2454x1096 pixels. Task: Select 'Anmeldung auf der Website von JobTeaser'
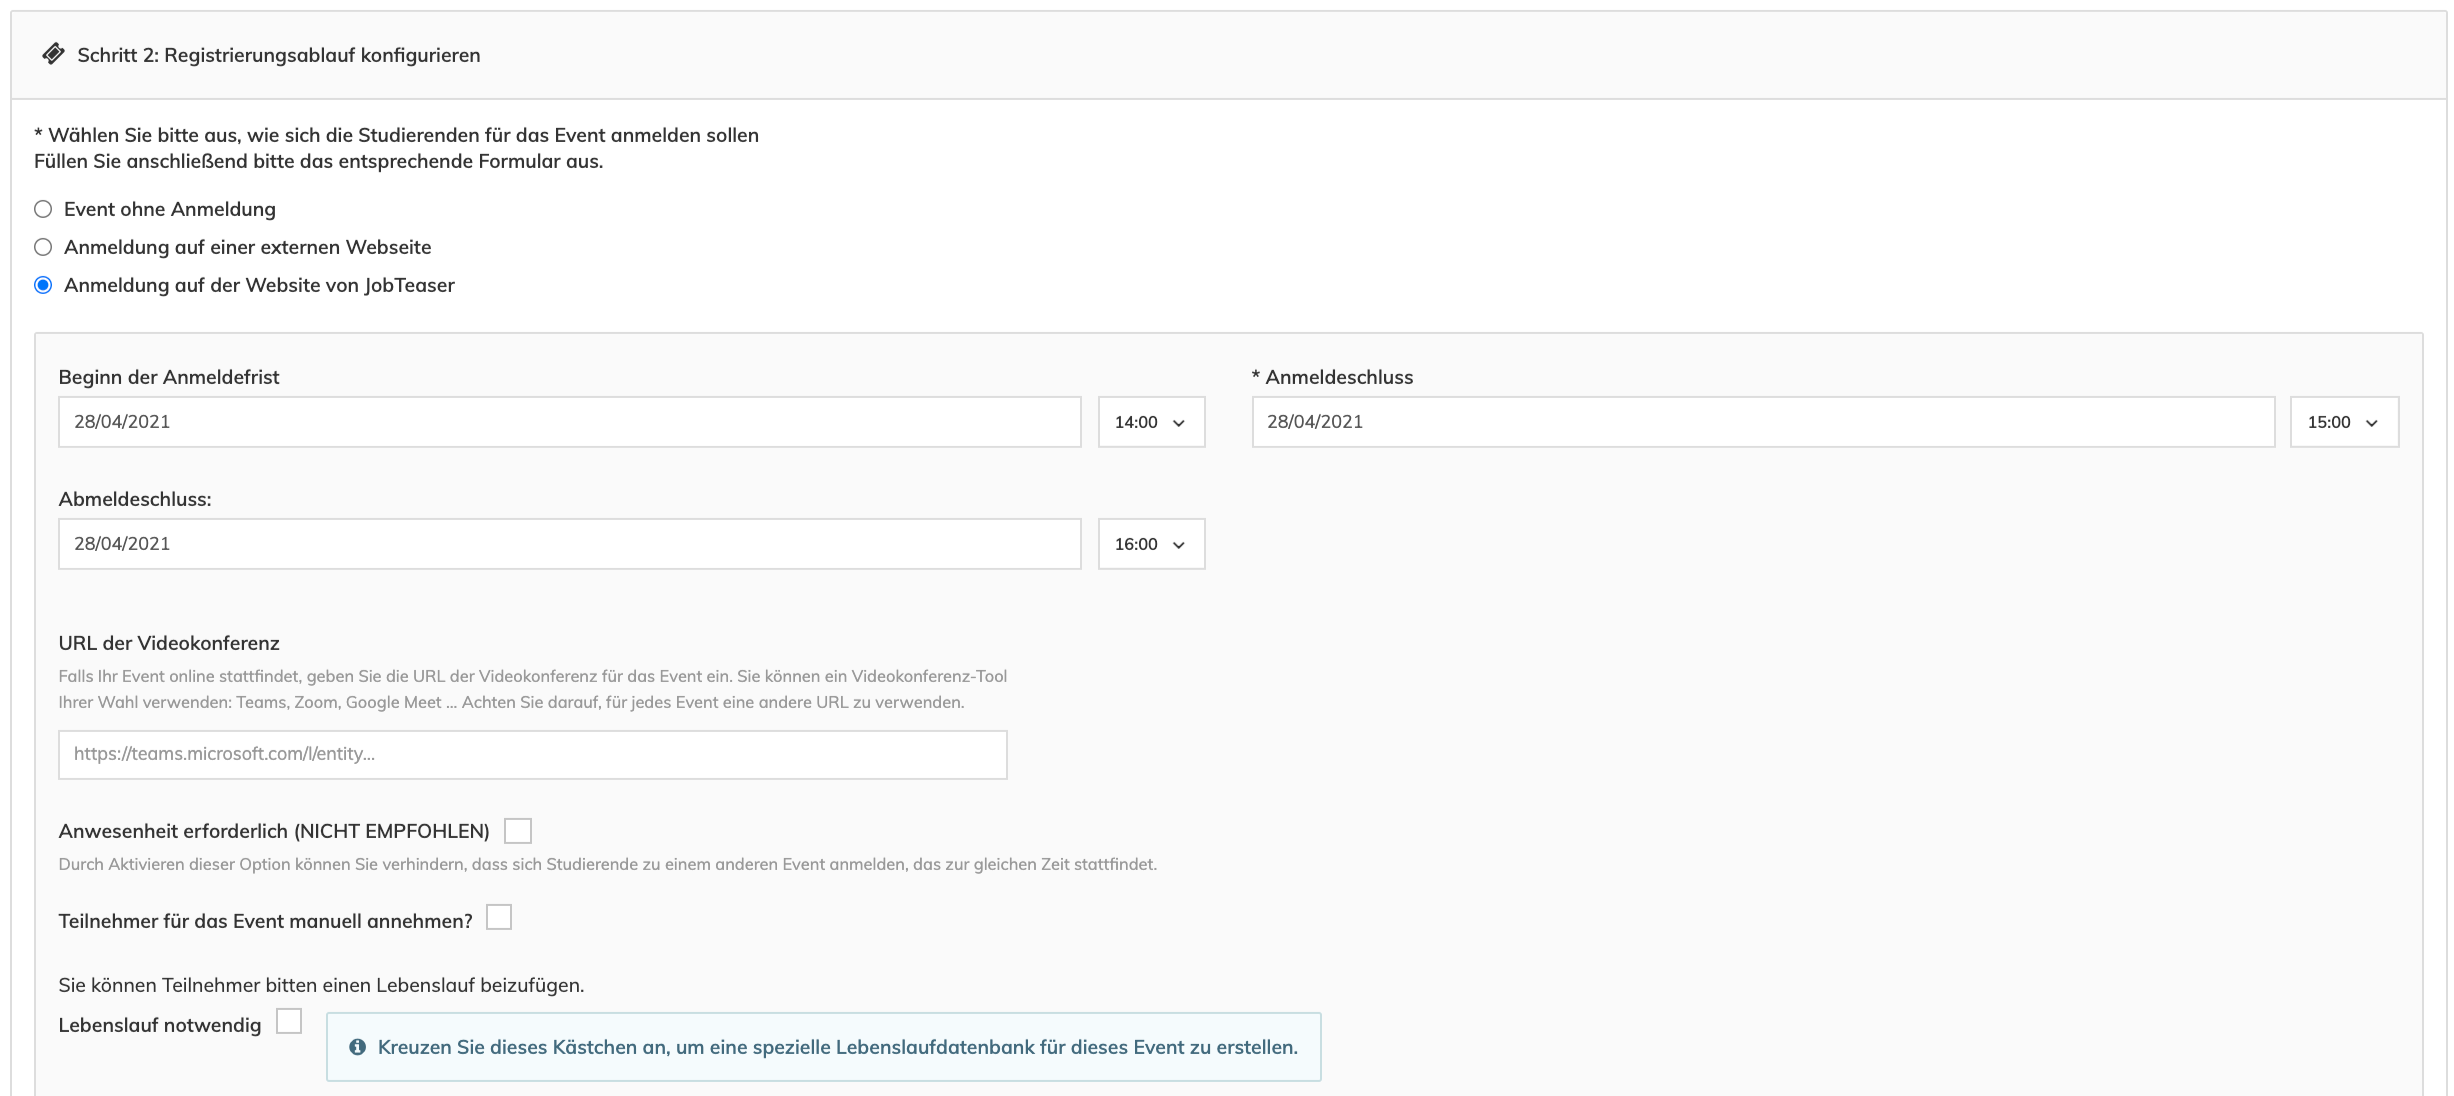tap(43, 285)
